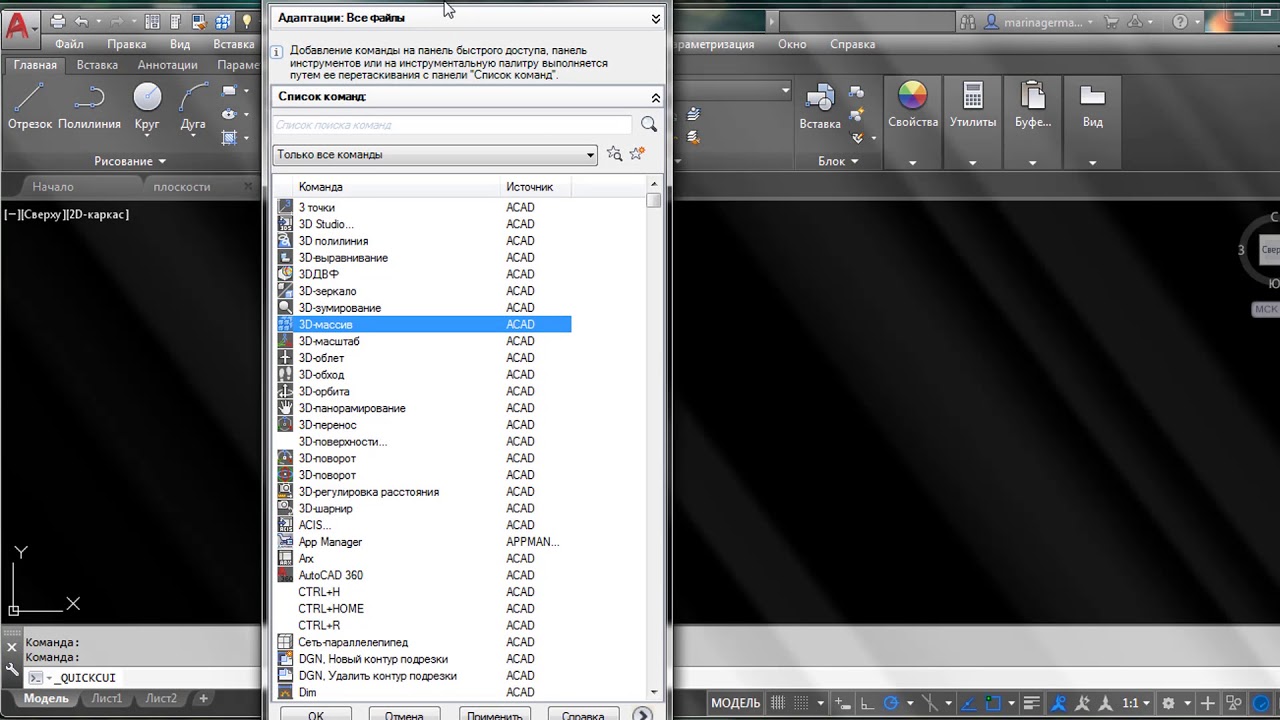Select the Полилиния tool
The image size is (1280, 720).
(89, 106)
